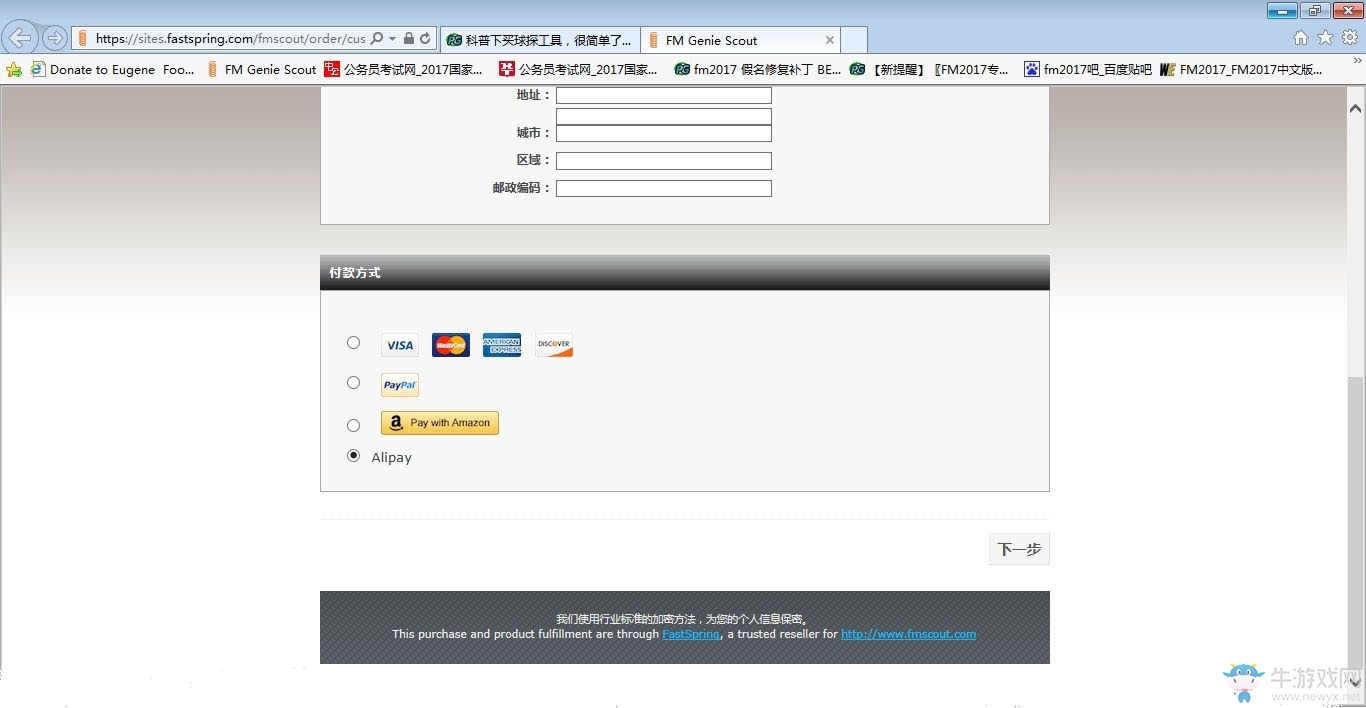Go back with the browser back arrow
Screen dimensions: 1366x708
(20, 38)
